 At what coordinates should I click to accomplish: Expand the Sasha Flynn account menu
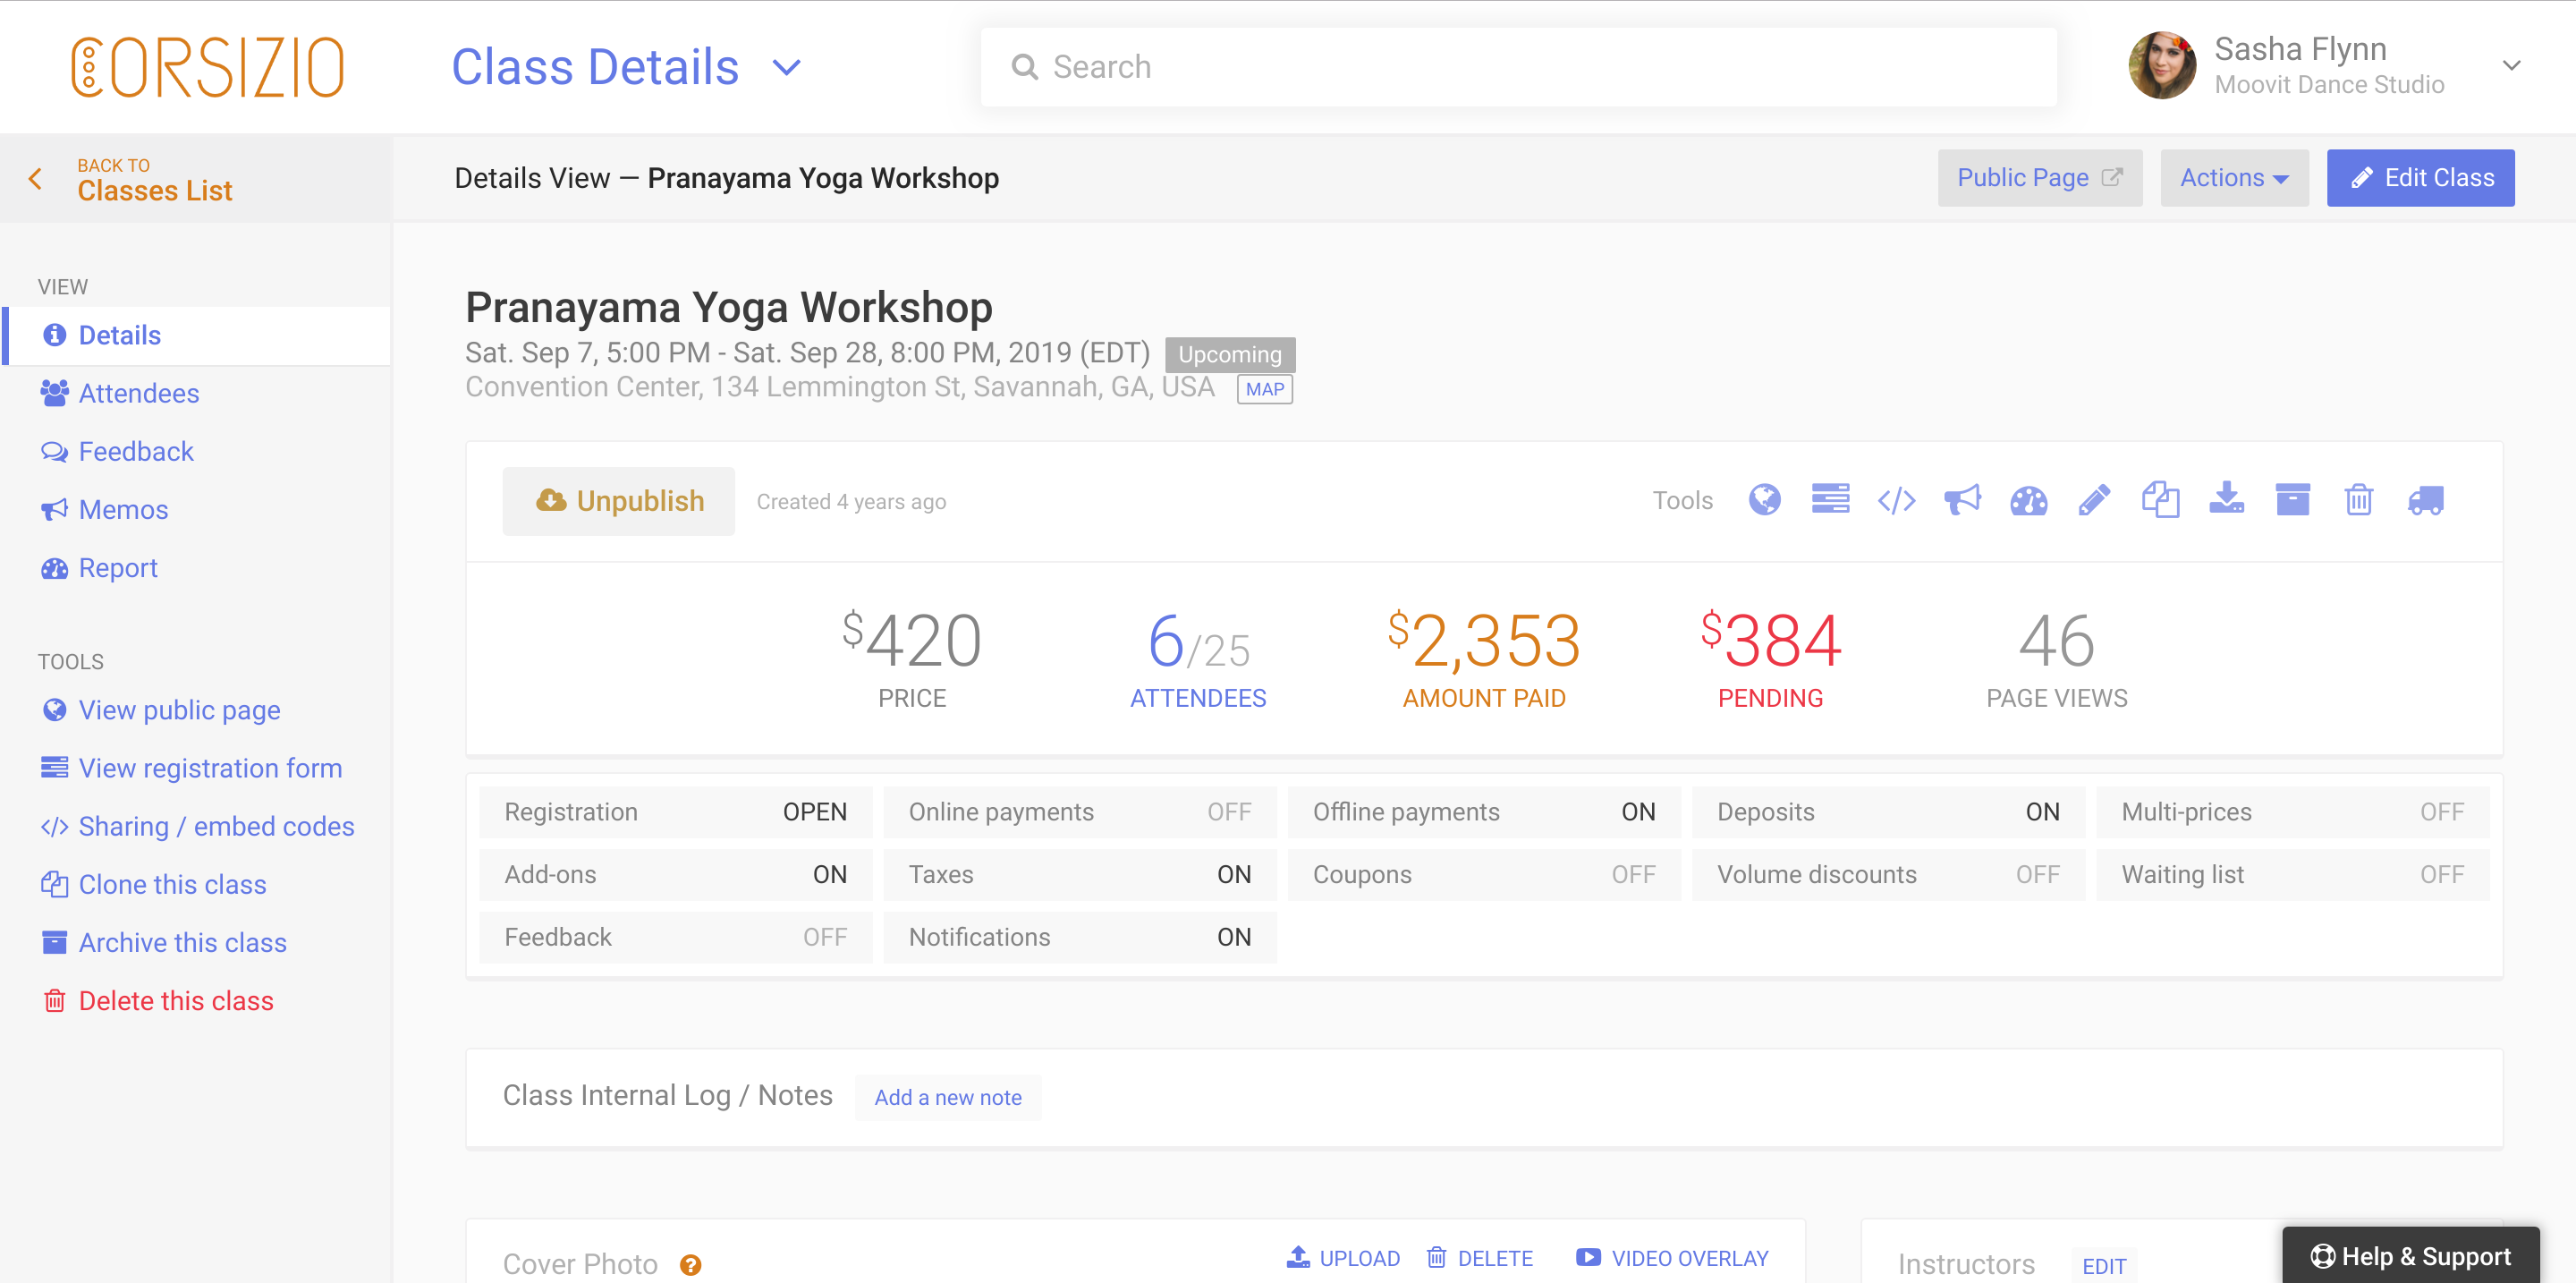2510,66
